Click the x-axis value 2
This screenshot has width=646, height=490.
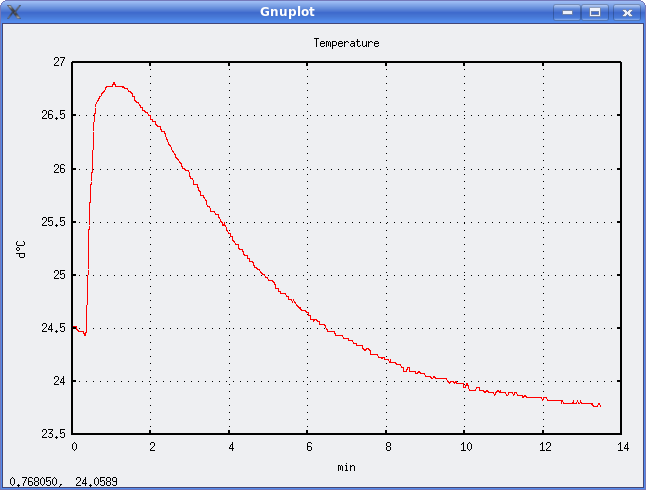(x=152, y=447)
